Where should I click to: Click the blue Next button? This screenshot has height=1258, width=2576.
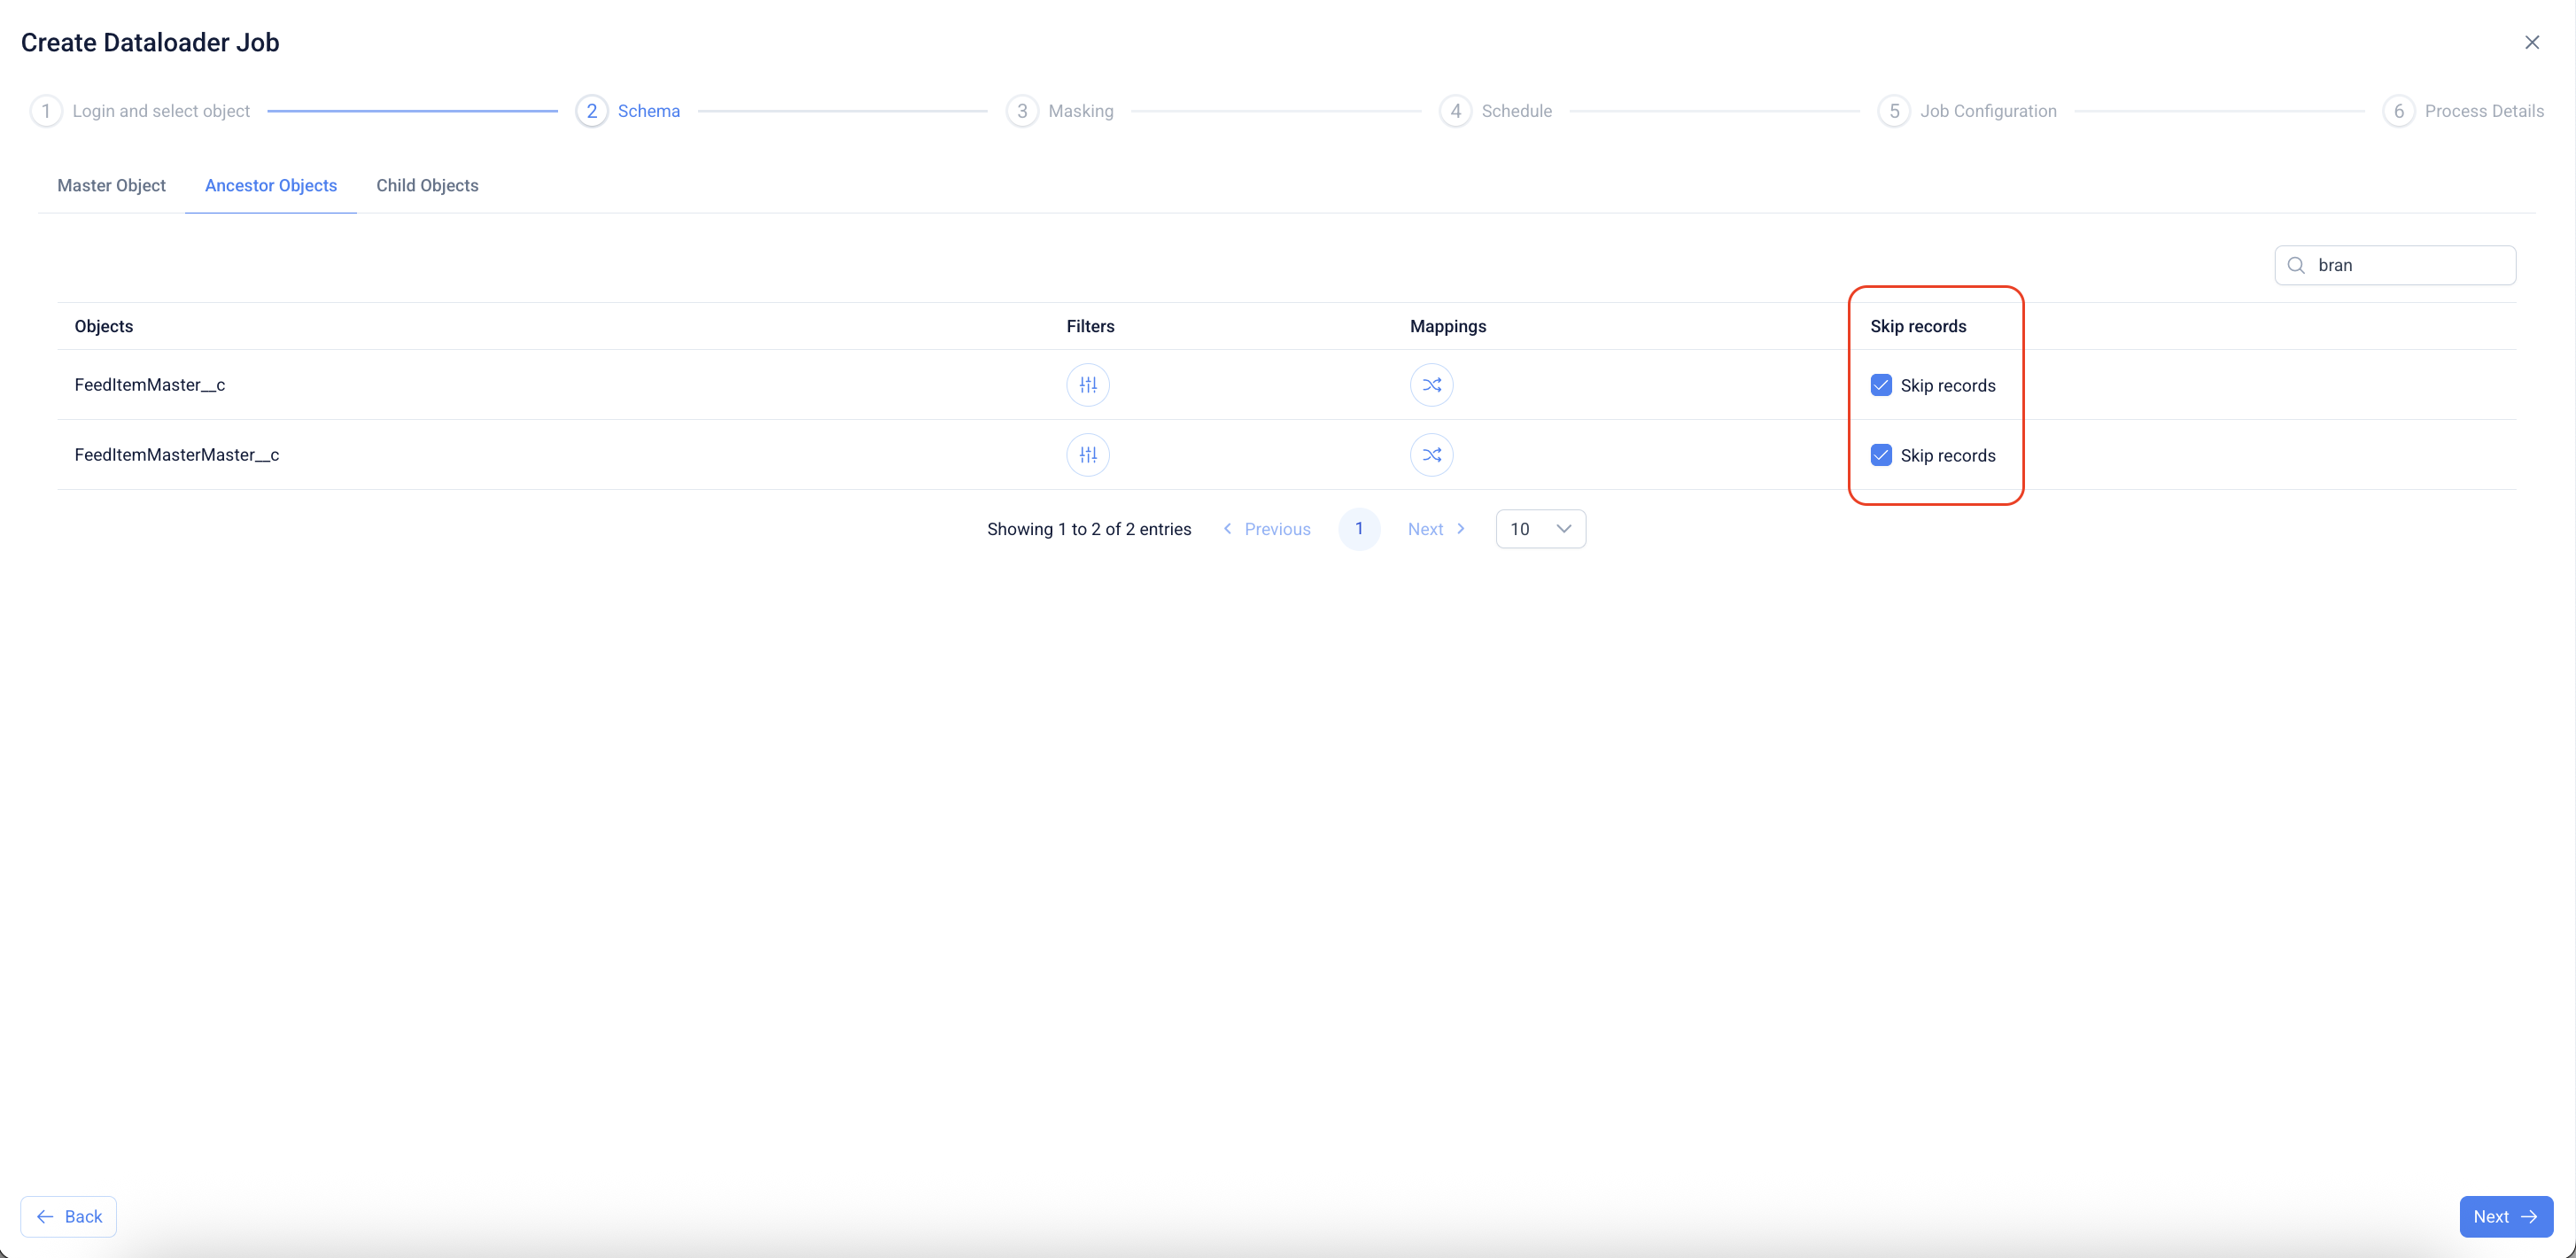pyautogui.click(x=2505, y=1216)
